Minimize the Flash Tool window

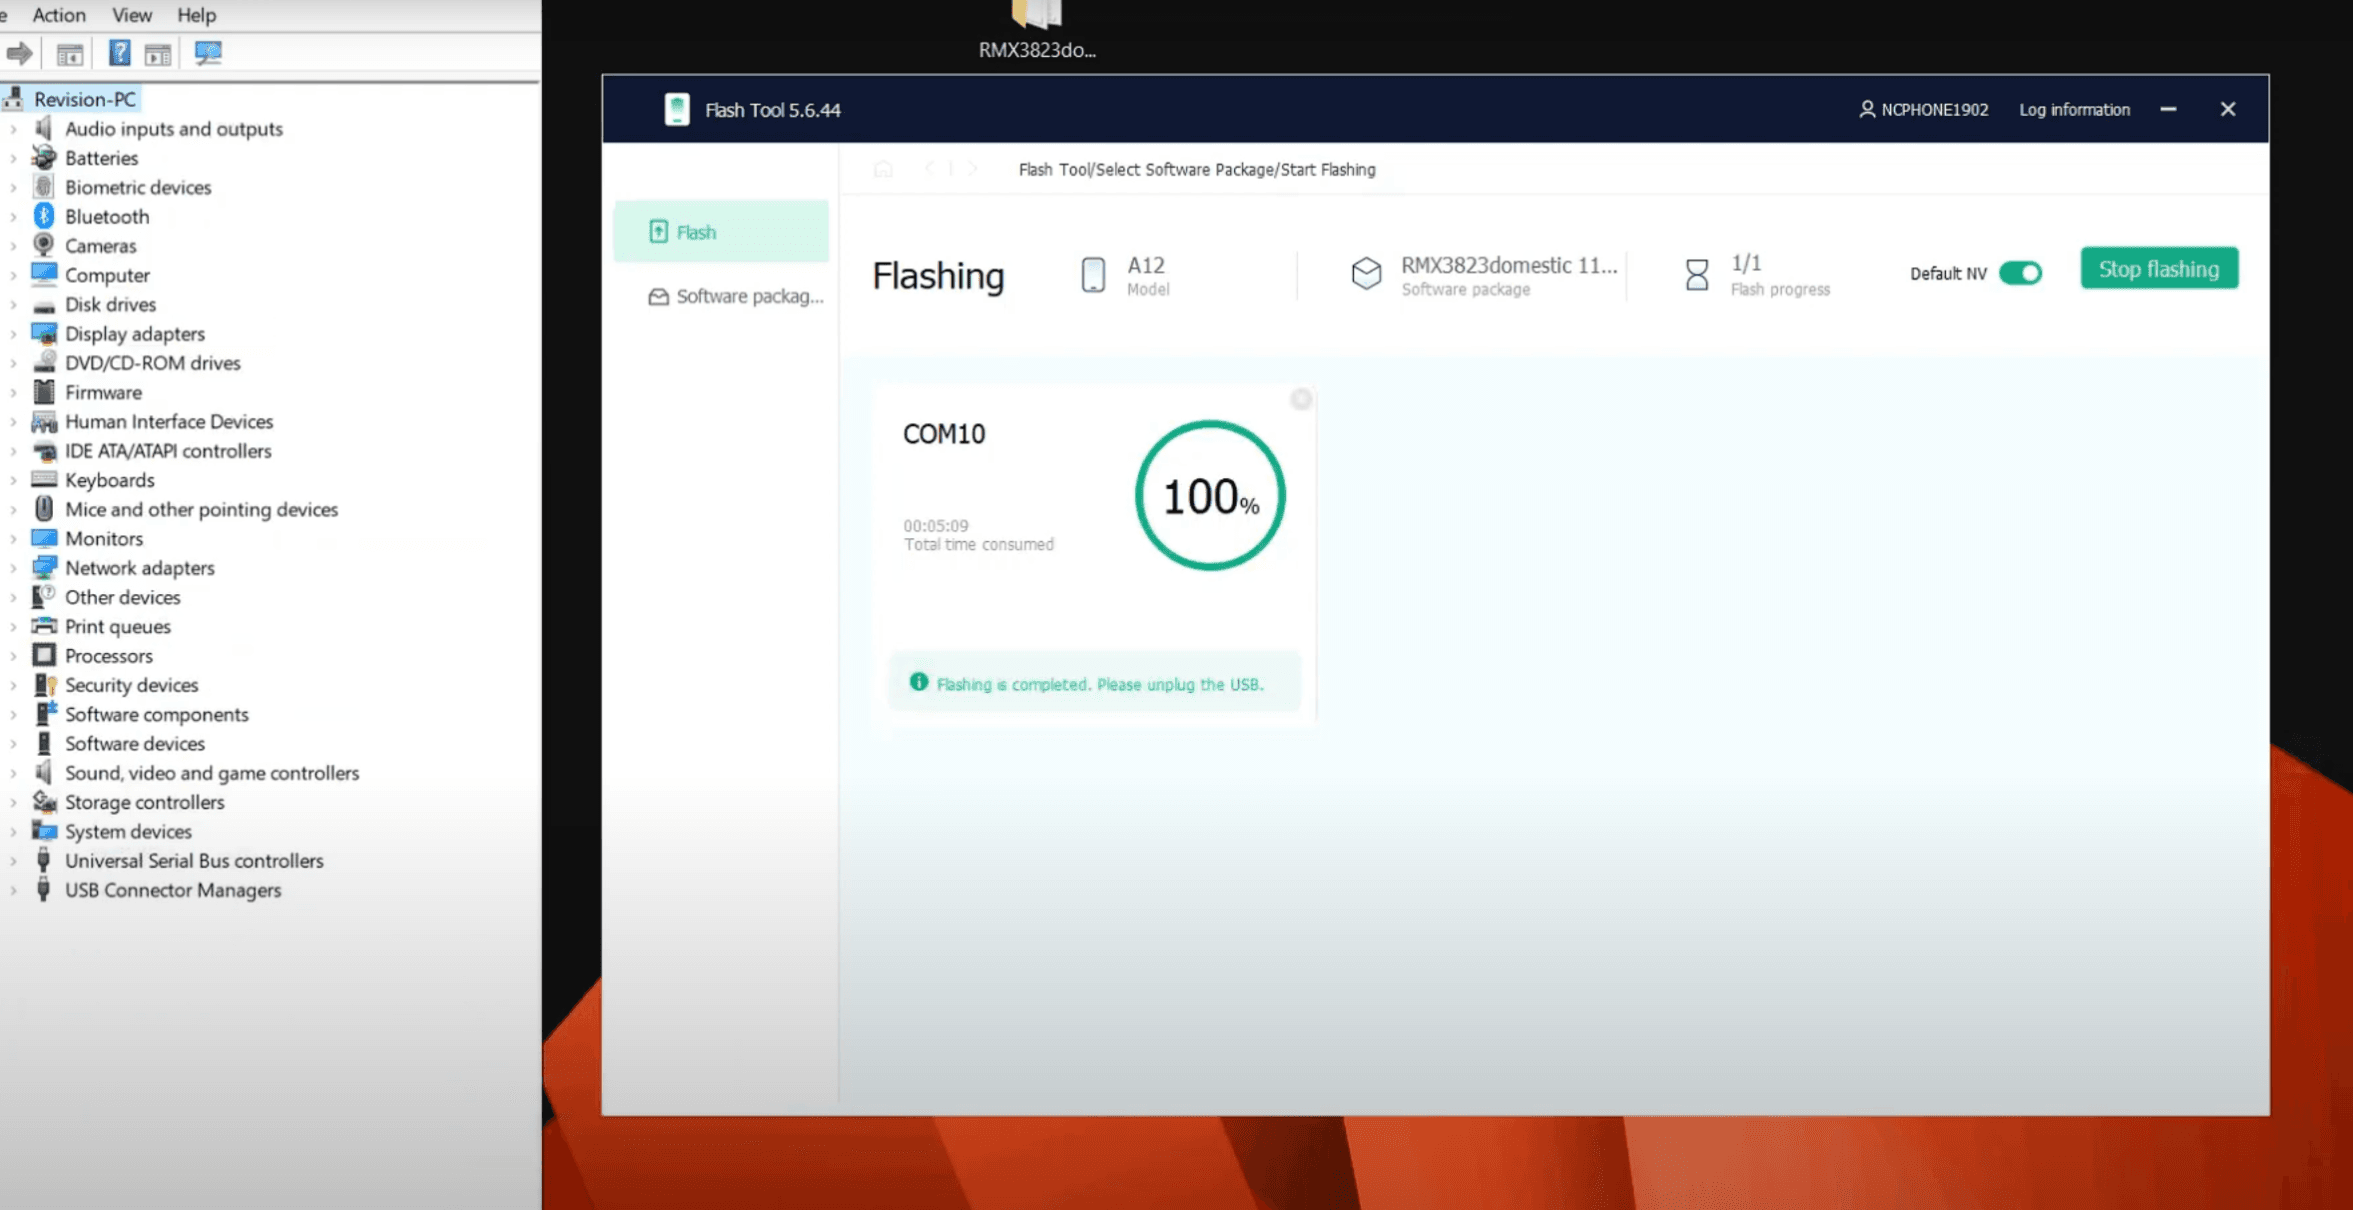[x=2168, y=109]
